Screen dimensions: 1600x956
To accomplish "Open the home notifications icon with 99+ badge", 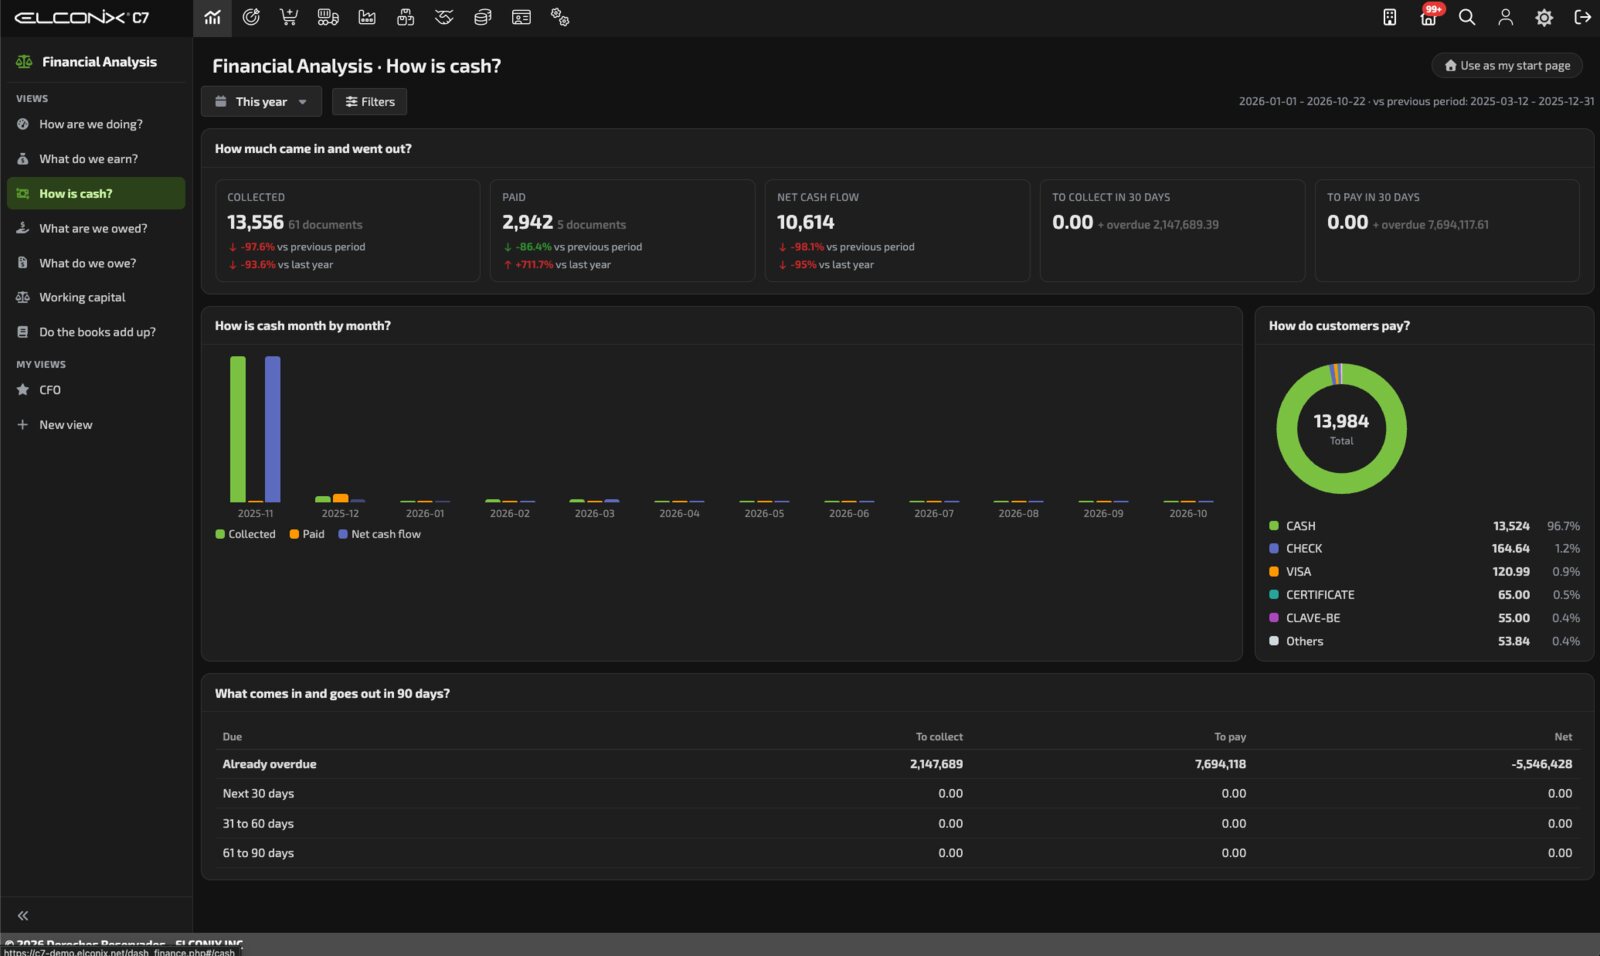I will point(1428,17).
